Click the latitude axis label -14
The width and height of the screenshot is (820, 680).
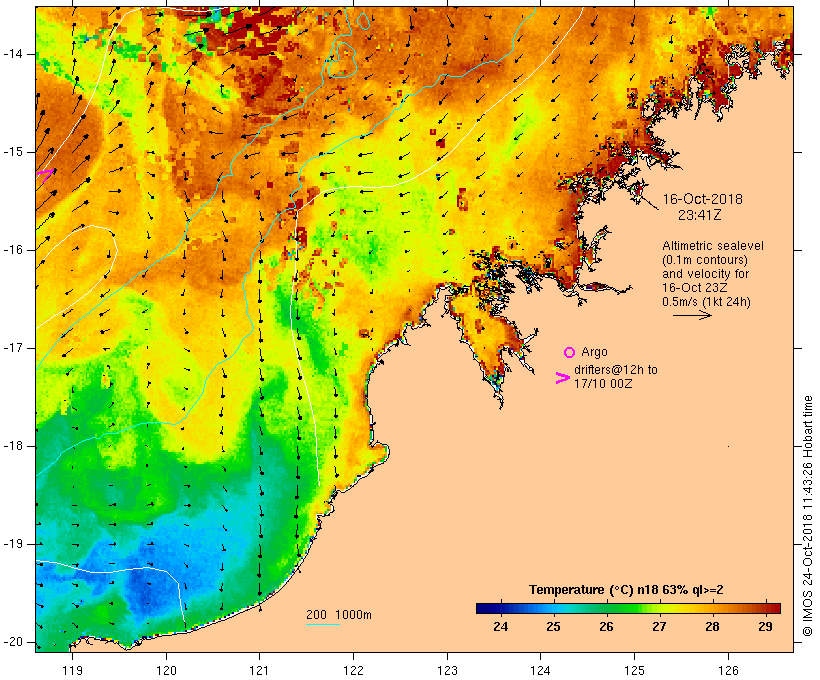coord(13,54)
